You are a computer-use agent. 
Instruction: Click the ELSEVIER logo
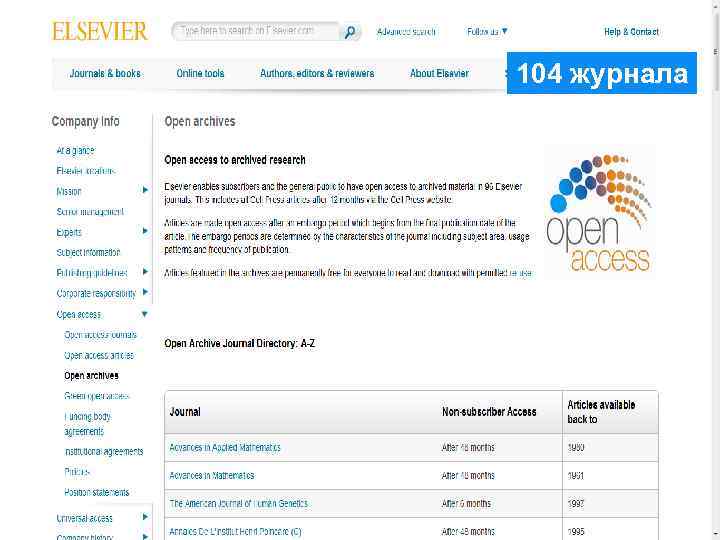coord(100,31)
